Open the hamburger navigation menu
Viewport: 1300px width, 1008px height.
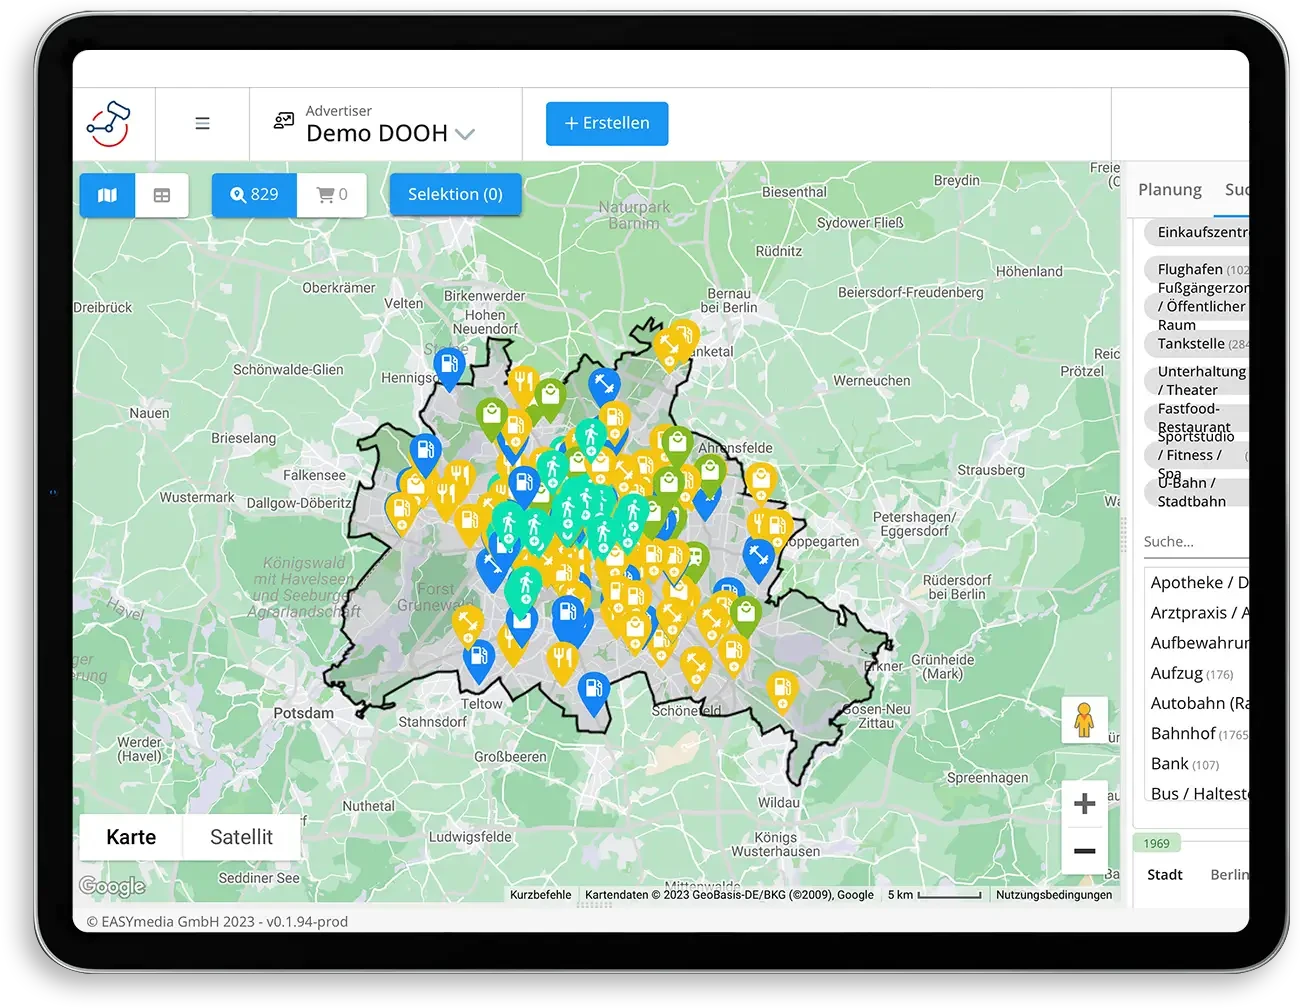202,124
